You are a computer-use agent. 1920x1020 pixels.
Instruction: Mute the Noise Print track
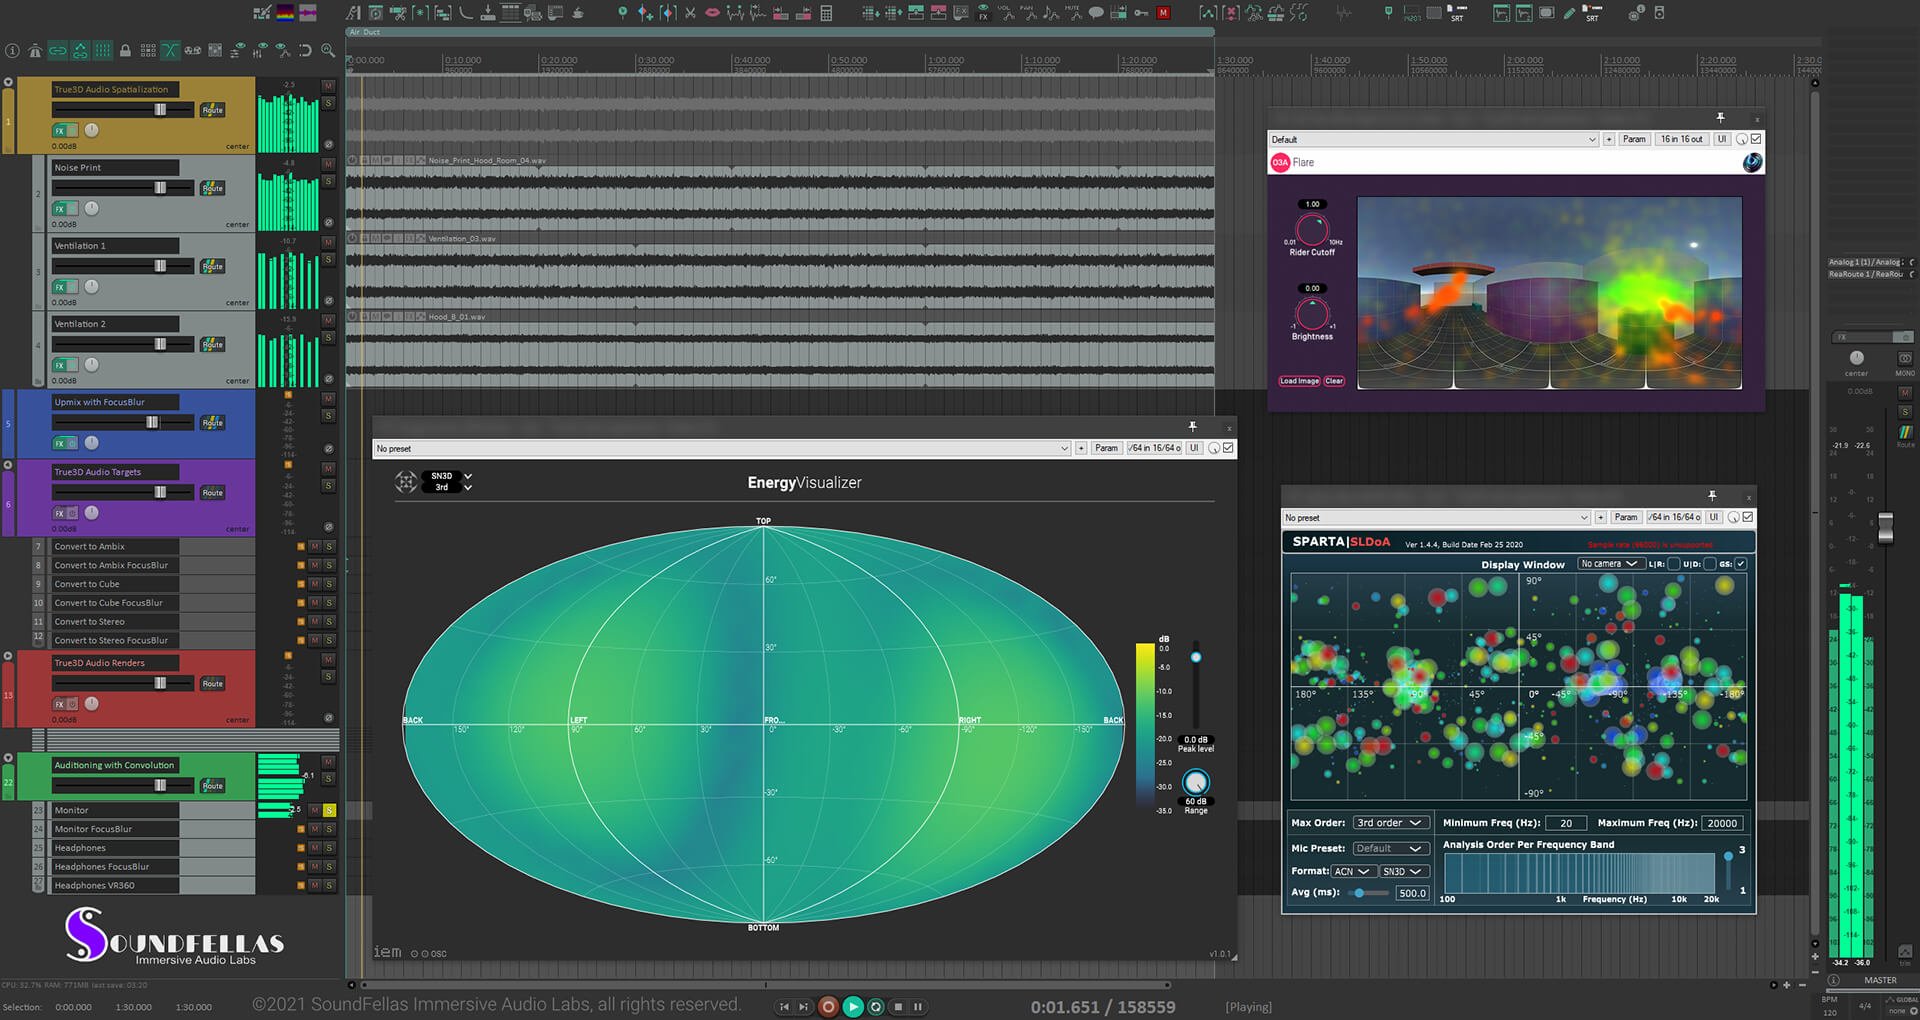[x=328, y=165]
